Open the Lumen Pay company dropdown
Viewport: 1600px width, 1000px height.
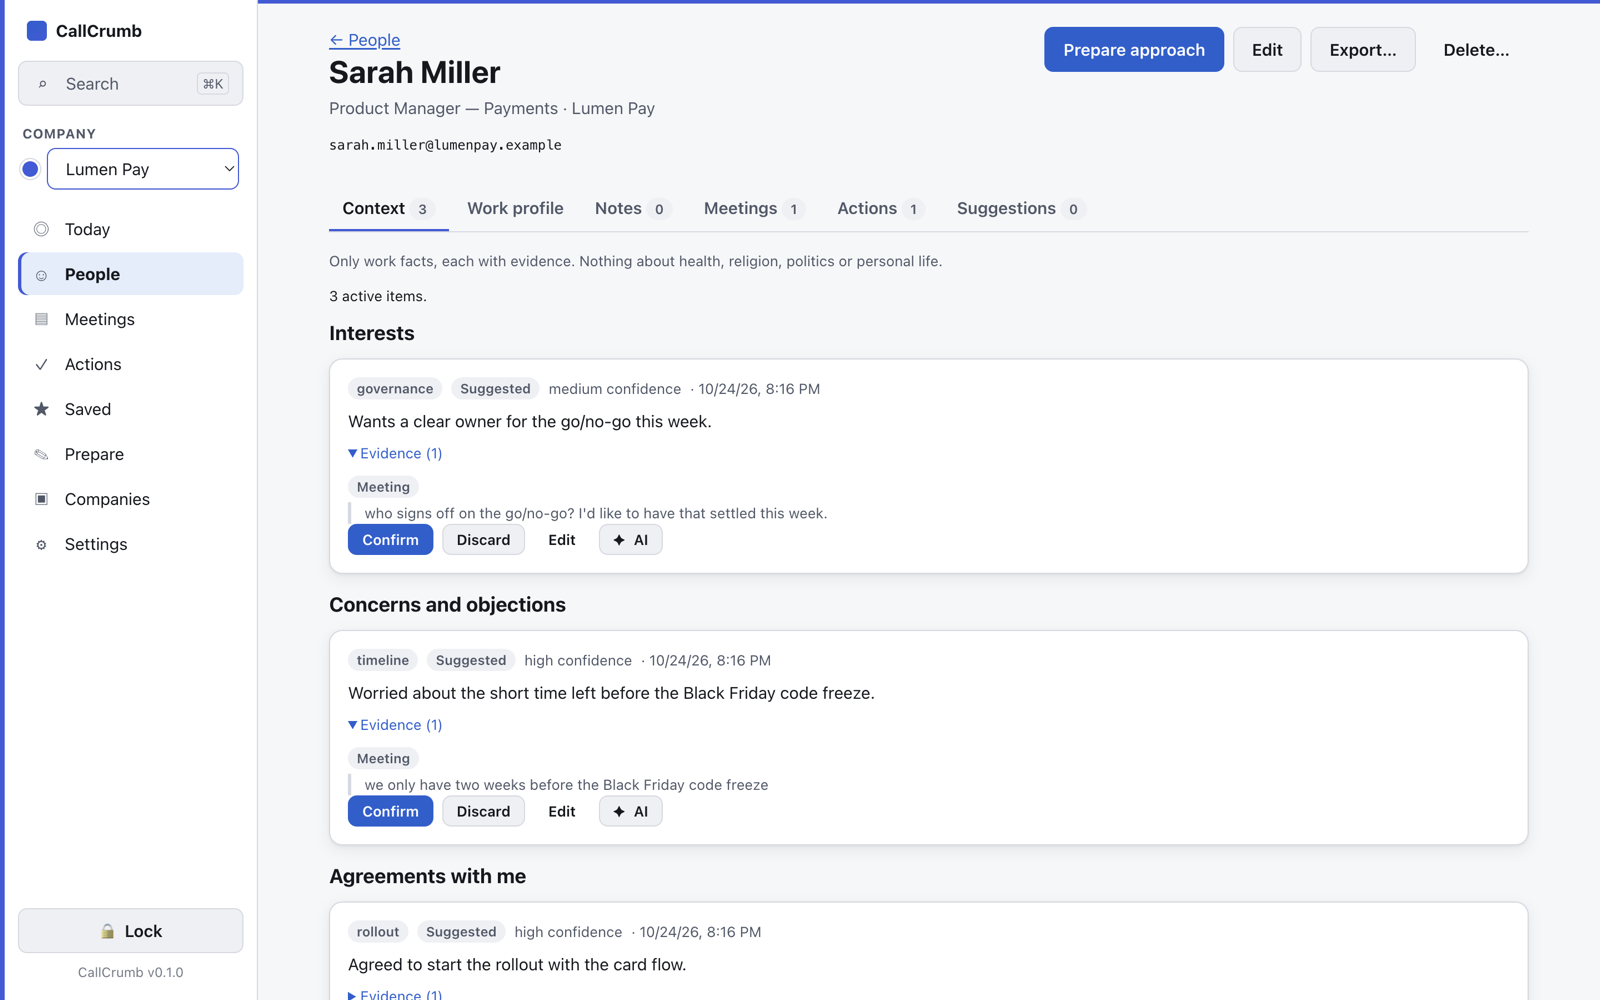point(143,169)
